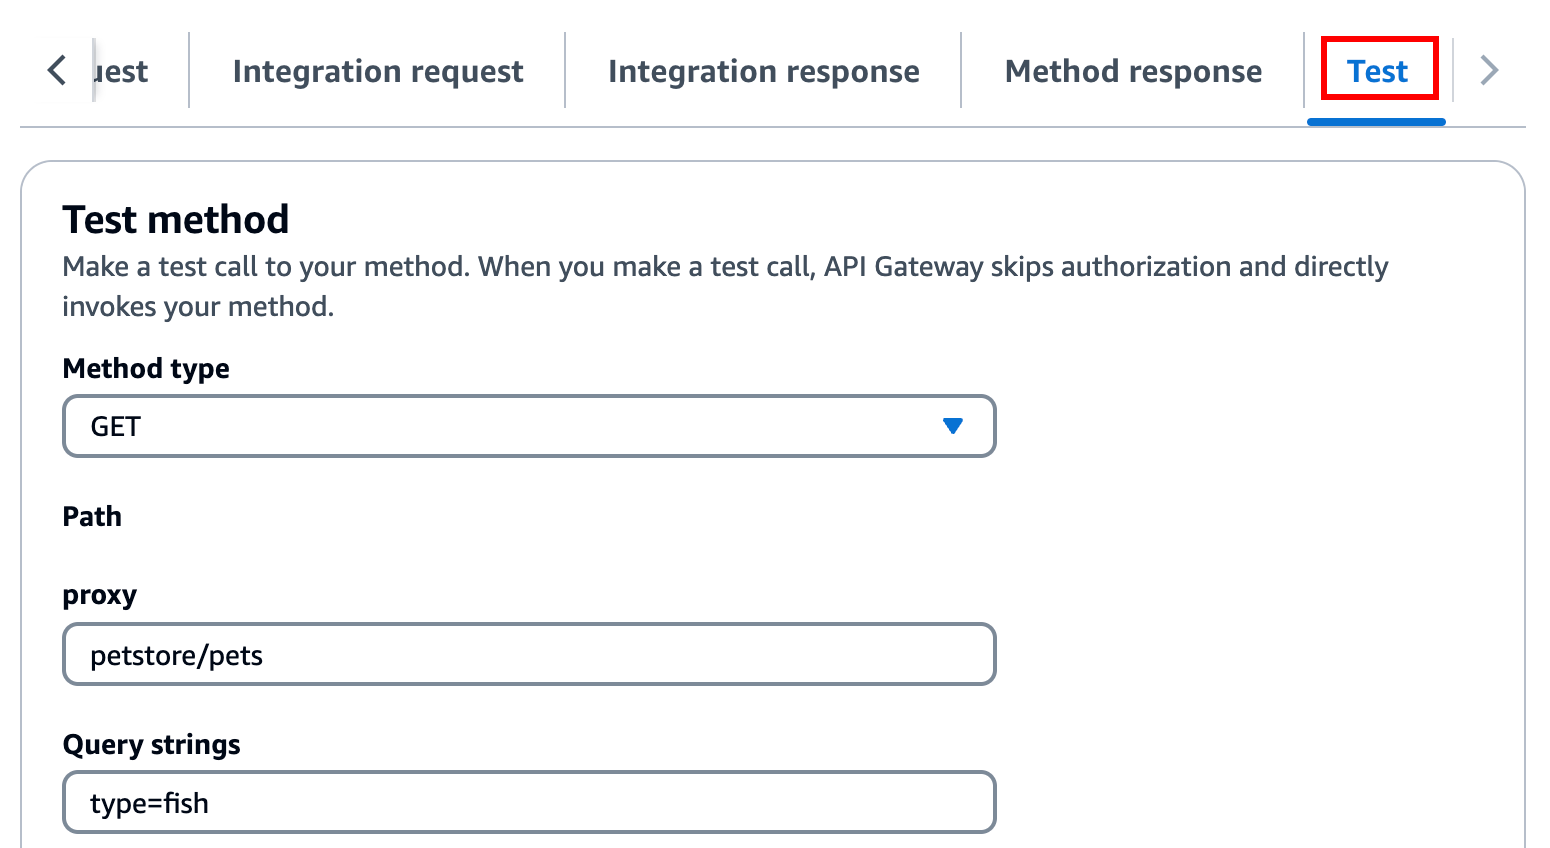Open the Method type GET dropdown
1550x848 pixels.
(x=528, y=426)
